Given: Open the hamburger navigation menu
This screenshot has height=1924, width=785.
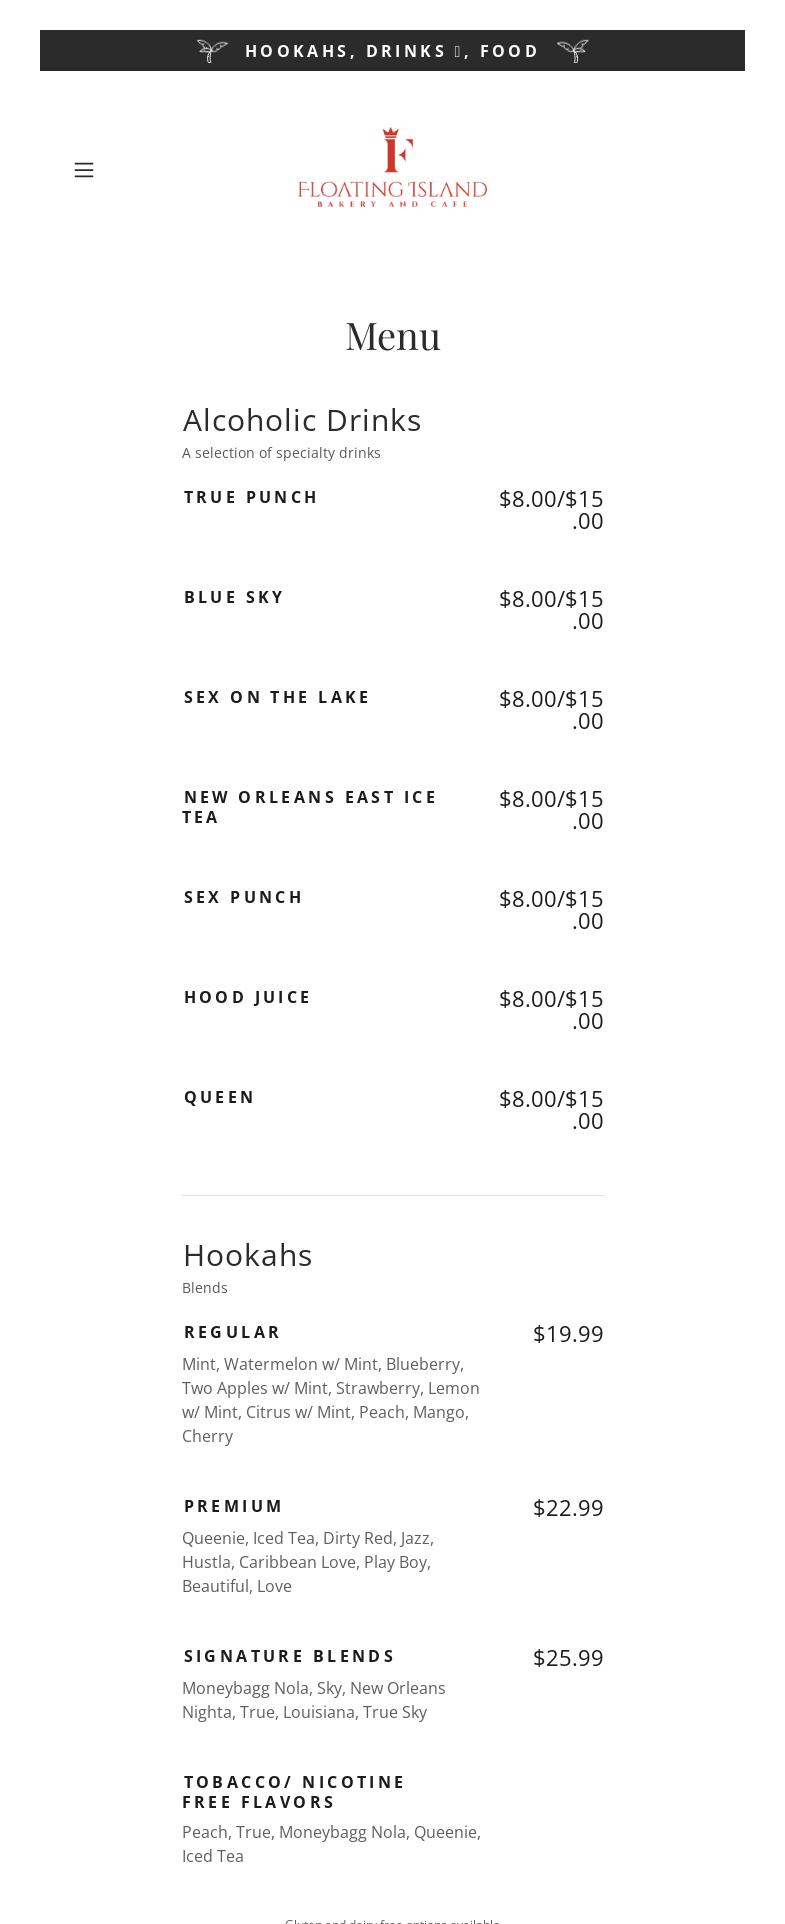Looking at the screenshot, I should click(x=84, y=170).
